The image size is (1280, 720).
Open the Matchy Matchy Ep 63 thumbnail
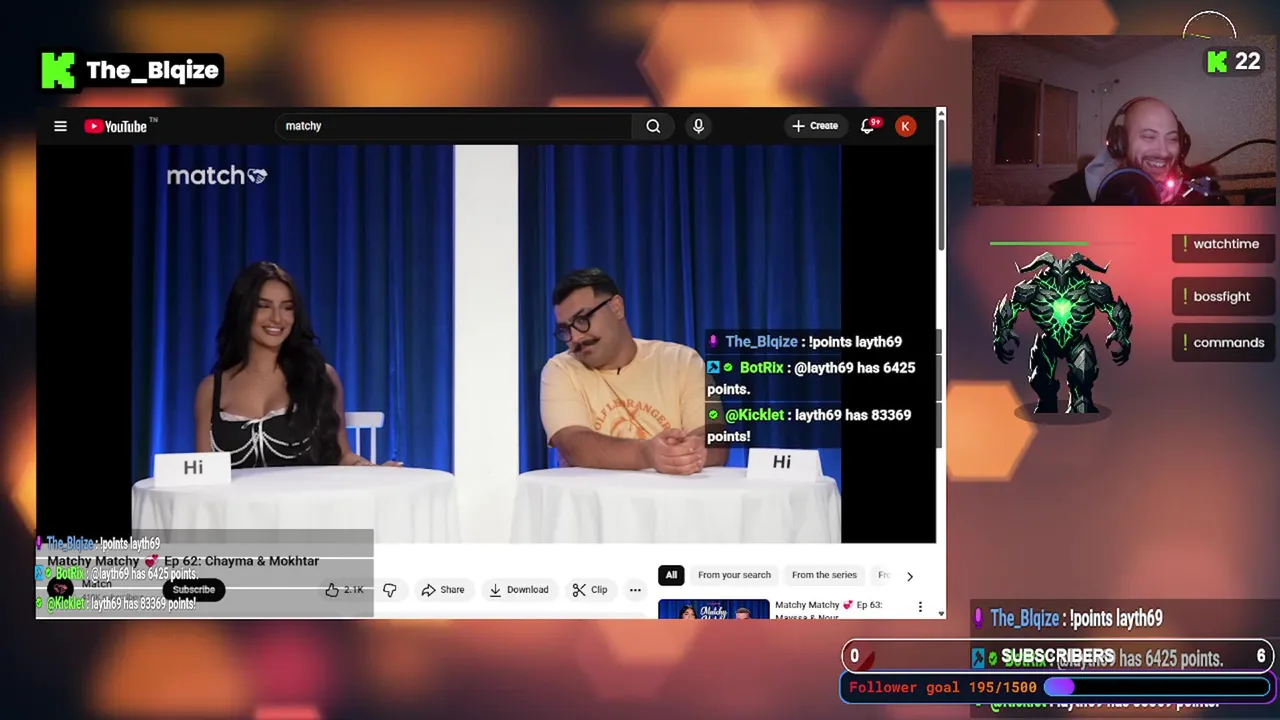[x=714, y=608]
